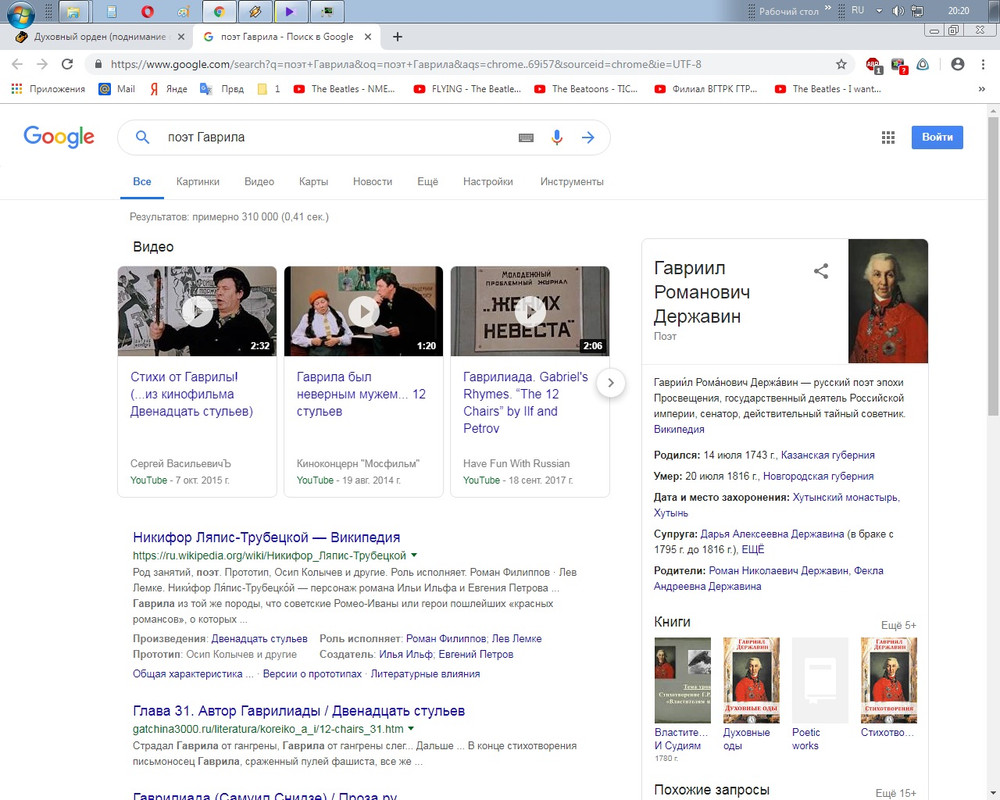Open the Paint icon on the taskbar
Image resolution: width=1000 pixels, height=800 pixels.
pyautogui.click(x=183, y=11)
